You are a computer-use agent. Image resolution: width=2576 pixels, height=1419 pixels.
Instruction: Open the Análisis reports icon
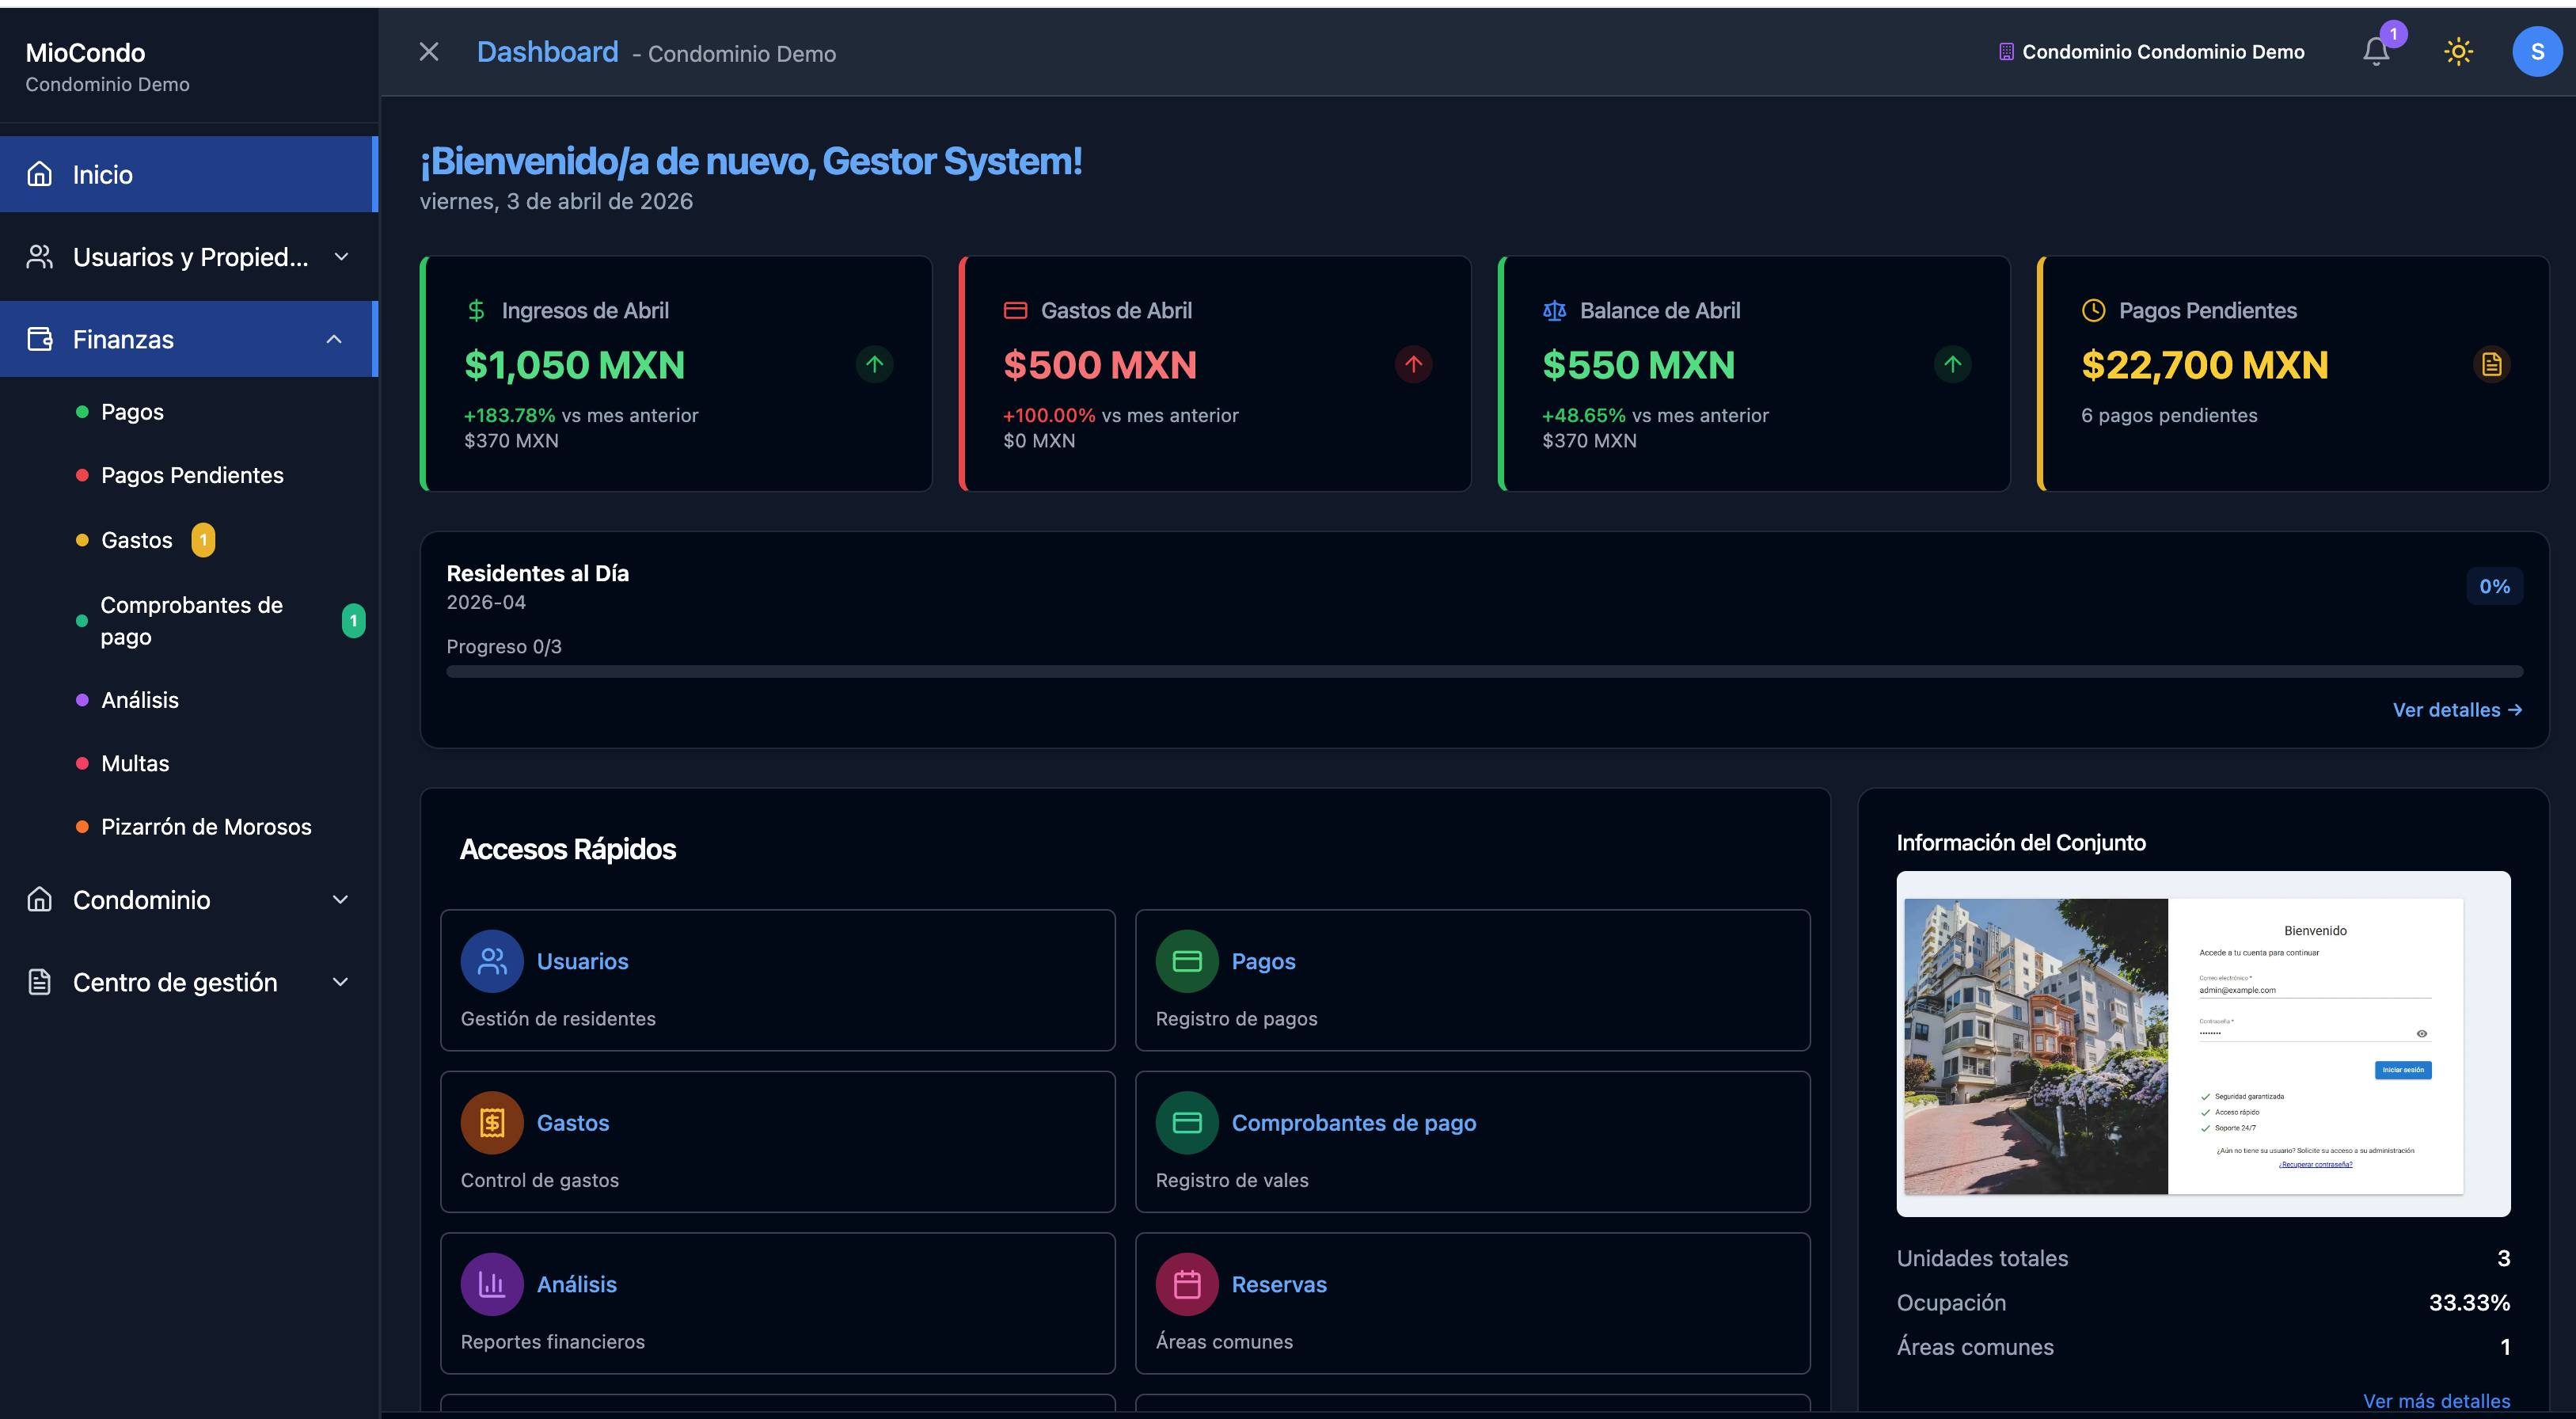[x=491, y=1283]
